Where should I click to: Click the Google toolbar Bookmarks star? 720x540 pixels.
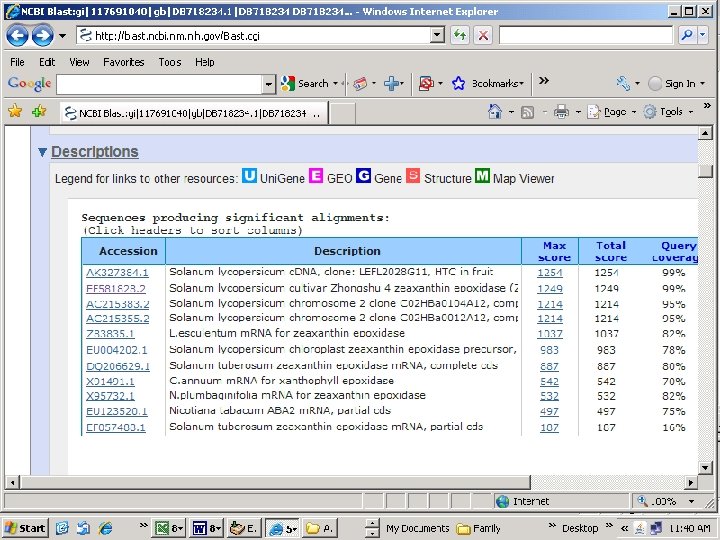(459, 84)
